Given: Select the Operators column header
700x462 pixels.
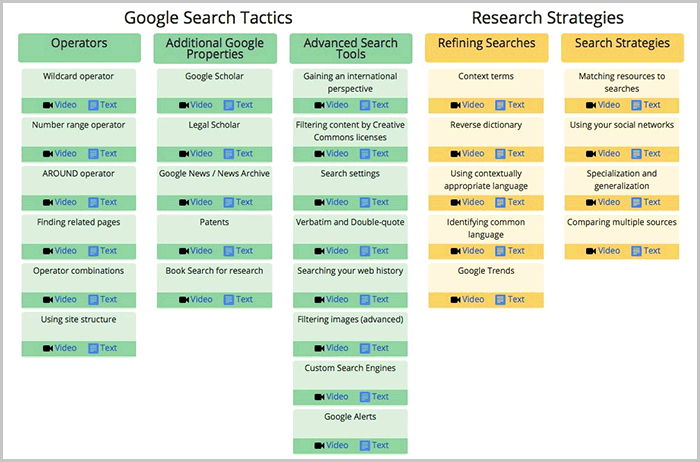Looking at the screenshot, I should tap(79, 43).
